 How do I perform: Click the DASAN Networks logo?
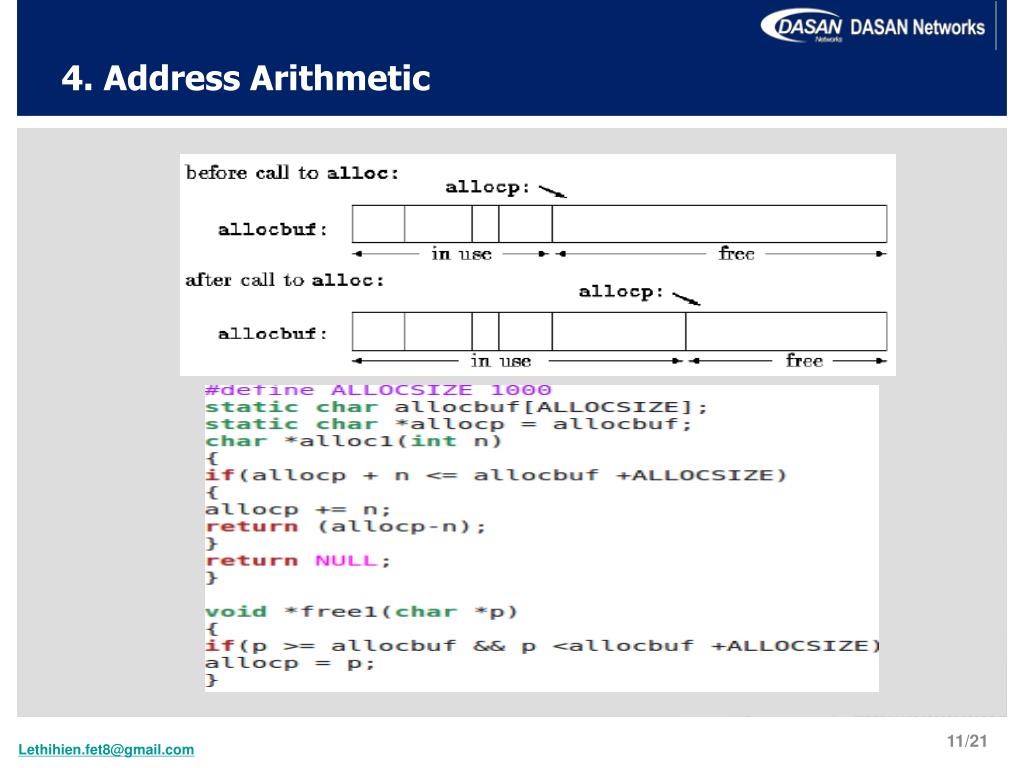click(x=872, y=26)
